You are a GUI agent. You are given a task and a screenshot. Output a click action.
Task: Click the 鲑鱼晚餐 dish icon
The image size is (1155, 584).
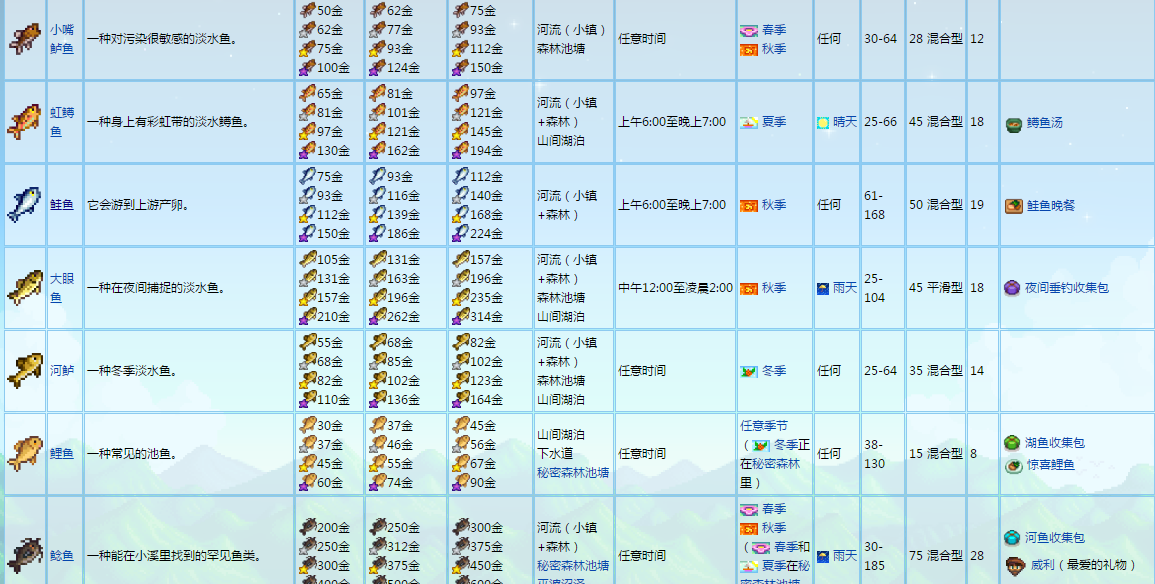point(1014,205)
